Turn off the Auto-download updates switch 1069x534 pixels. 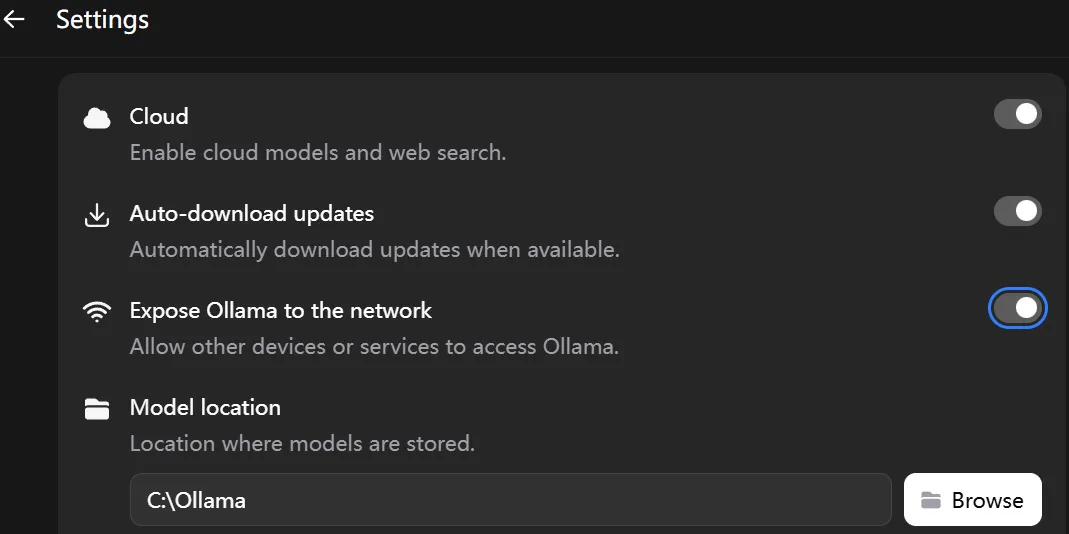1017,211
